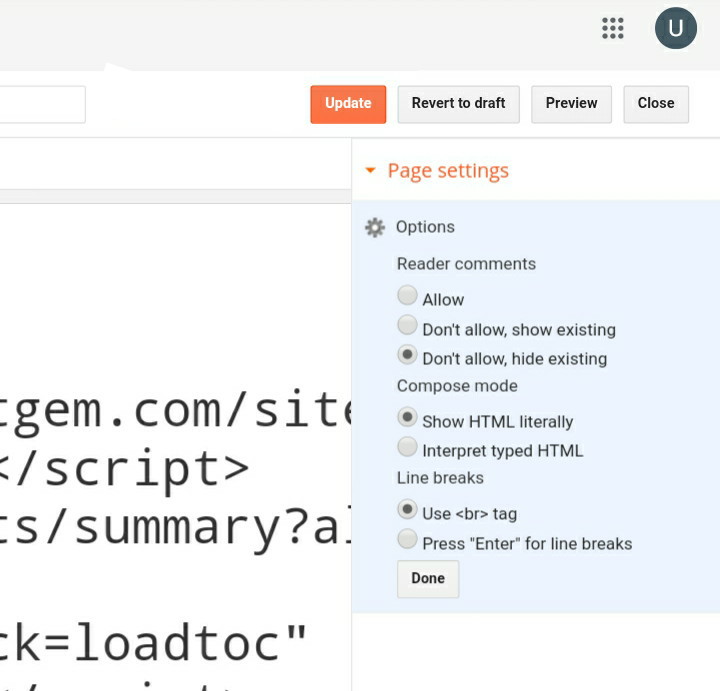The width and height of the screenshot is (720, 691).
Task: Select Don't allow, show existing radio
Action: tap(407, 325)
